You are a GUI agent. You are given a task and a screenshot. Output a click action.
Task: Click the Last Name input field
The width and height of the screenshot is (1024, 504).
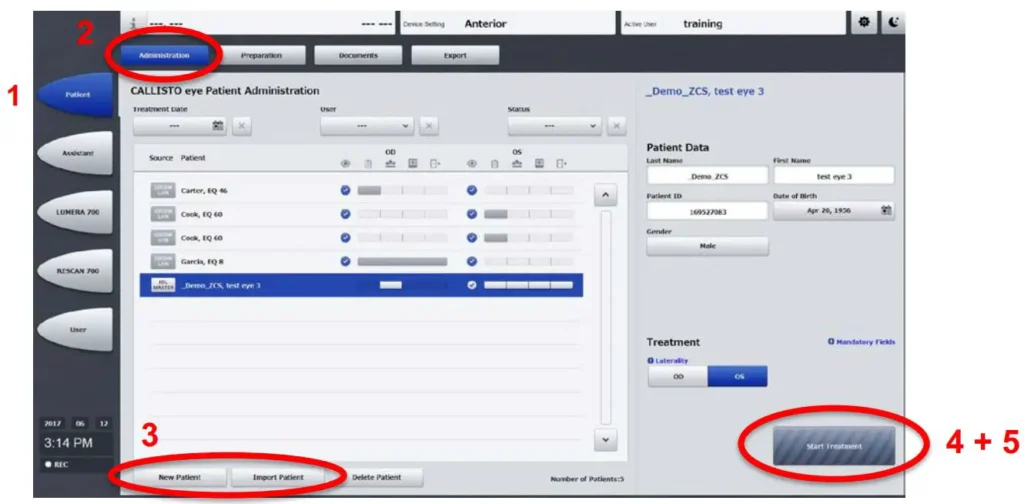[x=708, y=176]
